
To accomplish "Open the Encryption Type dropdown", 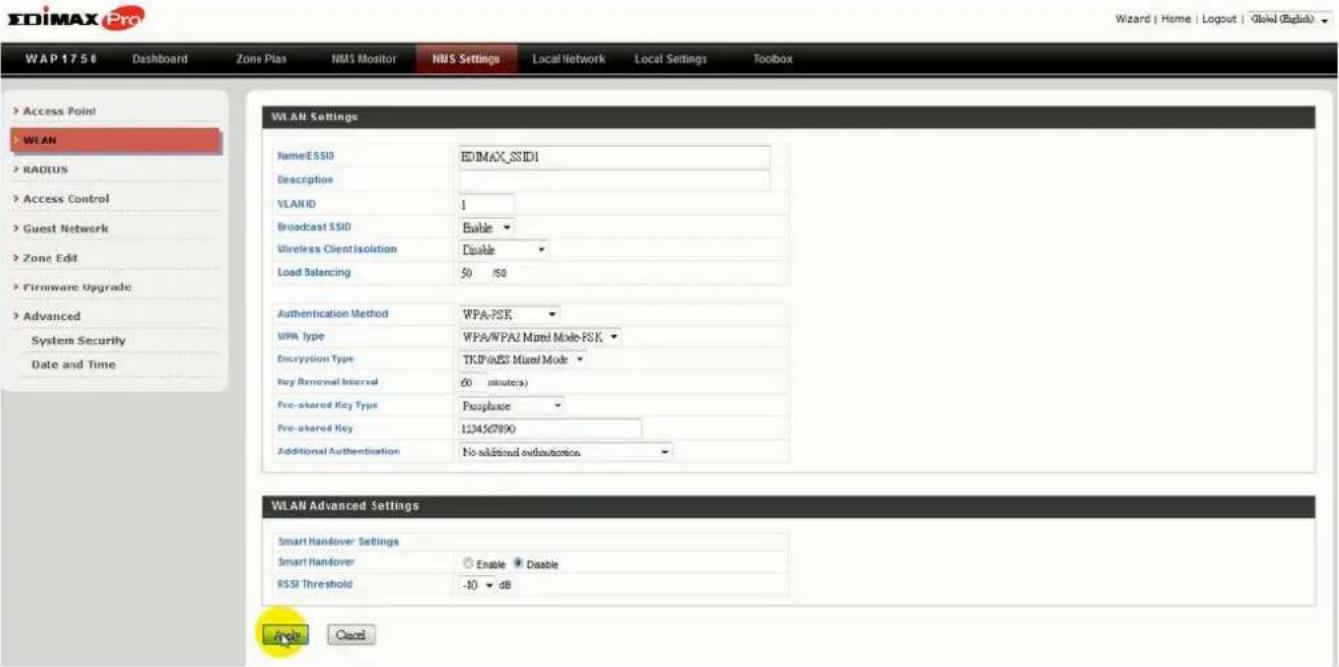I will point(523,359).
